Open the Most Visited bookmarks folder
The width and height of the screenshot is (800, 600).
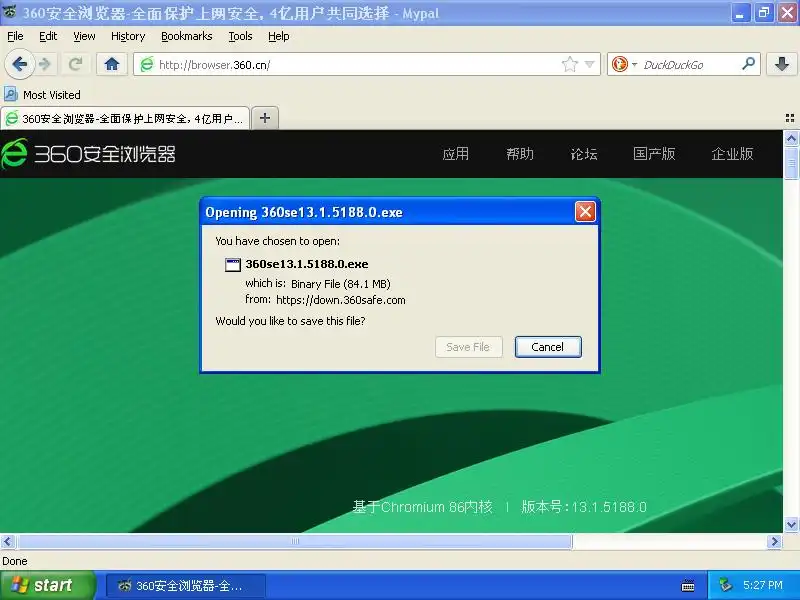(42, 95)
